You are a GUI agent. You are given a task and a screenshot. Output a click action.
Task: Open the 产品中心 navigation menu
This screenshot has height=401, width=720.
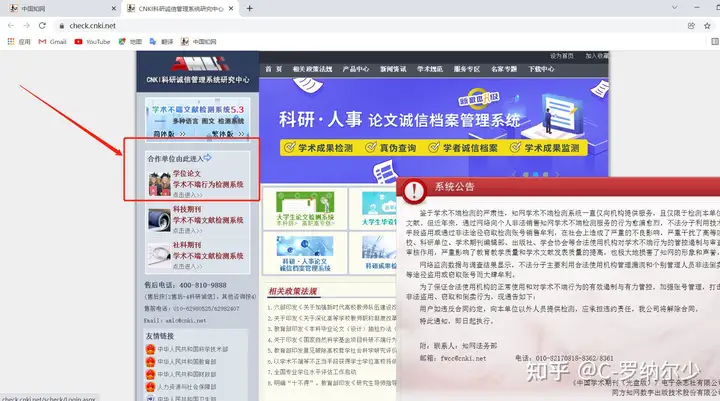[355, 69]
